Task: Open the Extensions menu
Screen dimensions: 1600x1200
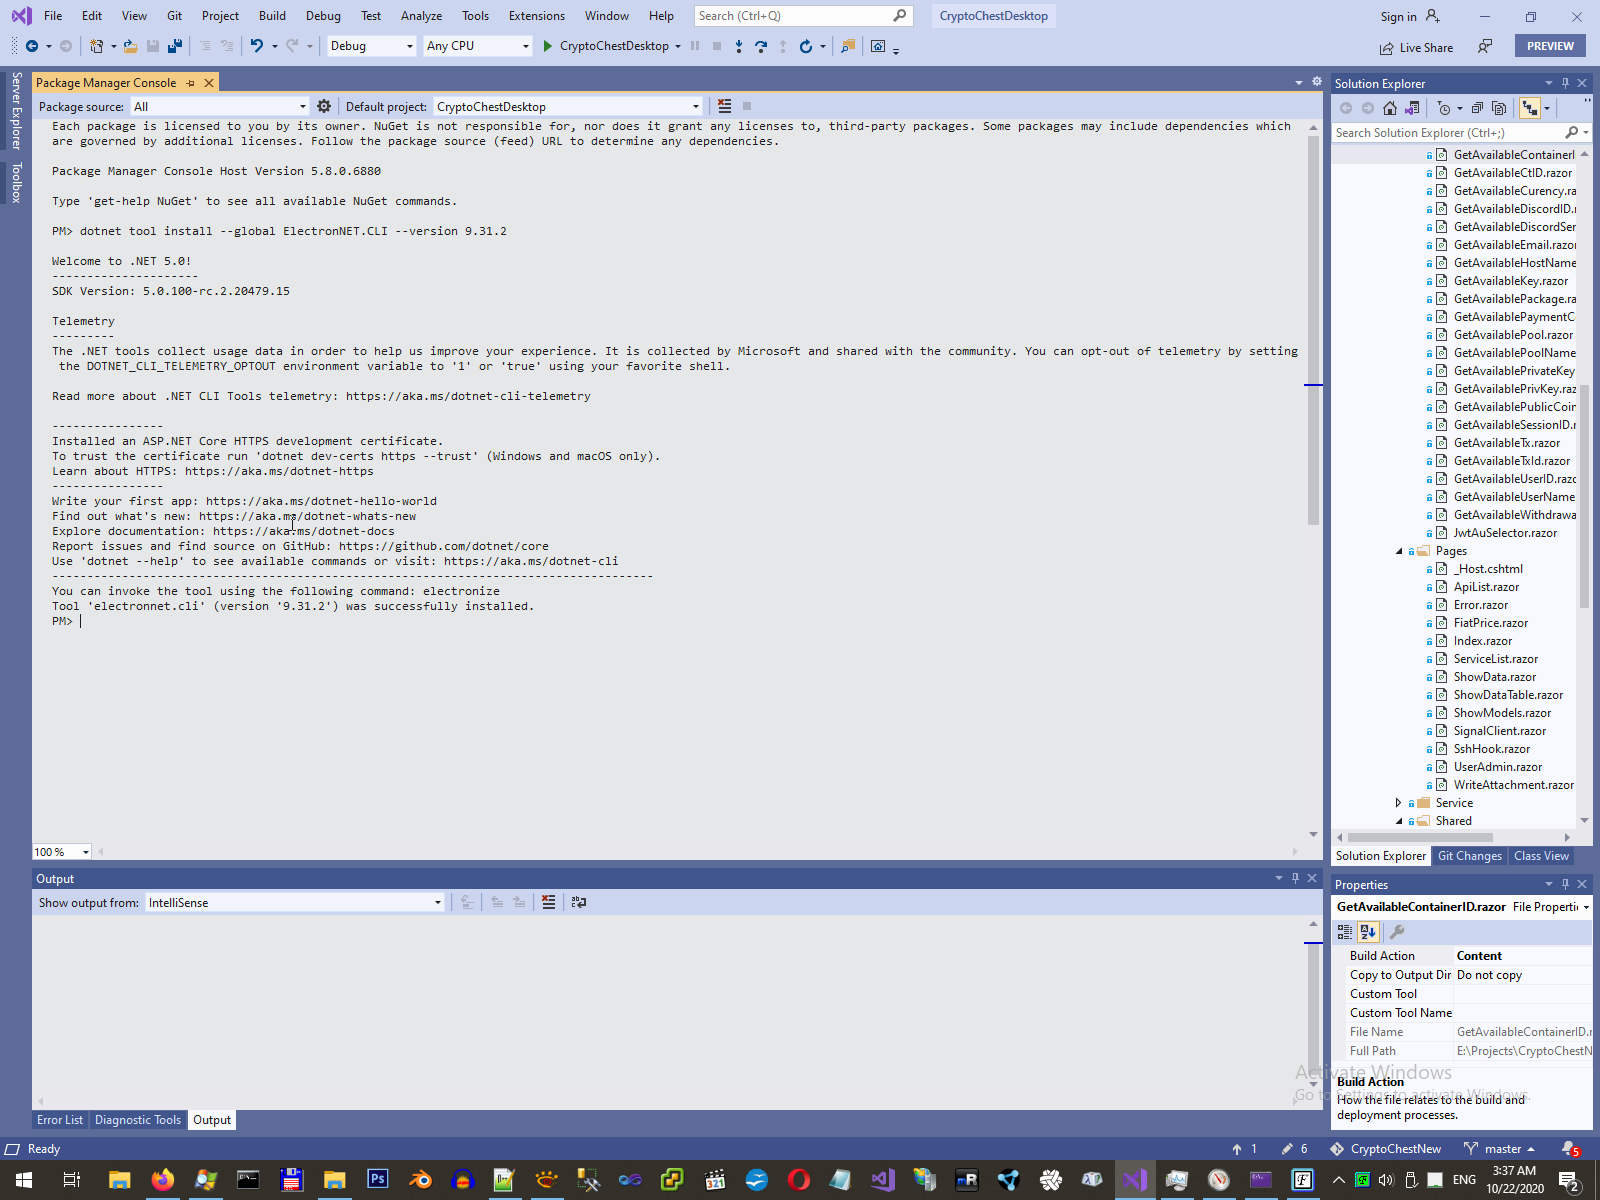Action: coord(536,16)
